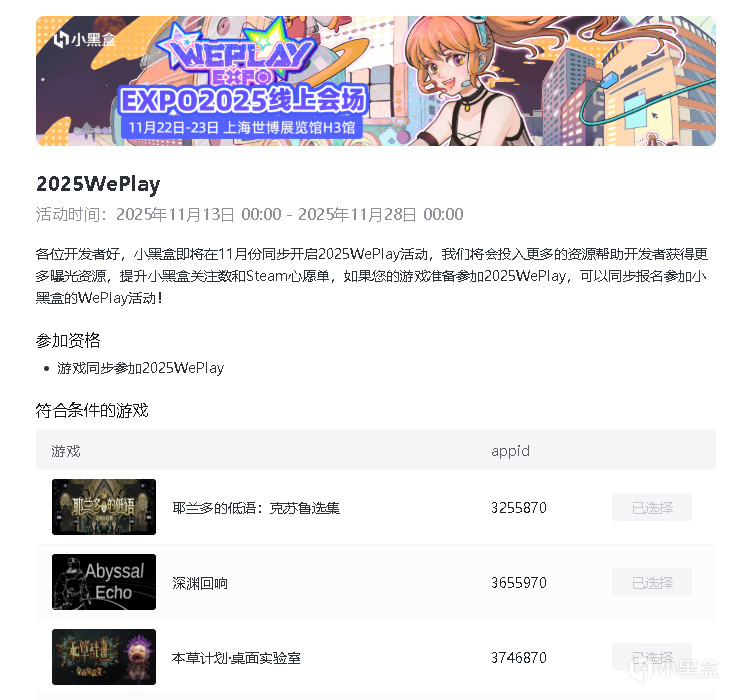Open the 本草计划 game thumbnail
Screen dimensions: 740x700
pyautogui.click(x=104, y=657)
